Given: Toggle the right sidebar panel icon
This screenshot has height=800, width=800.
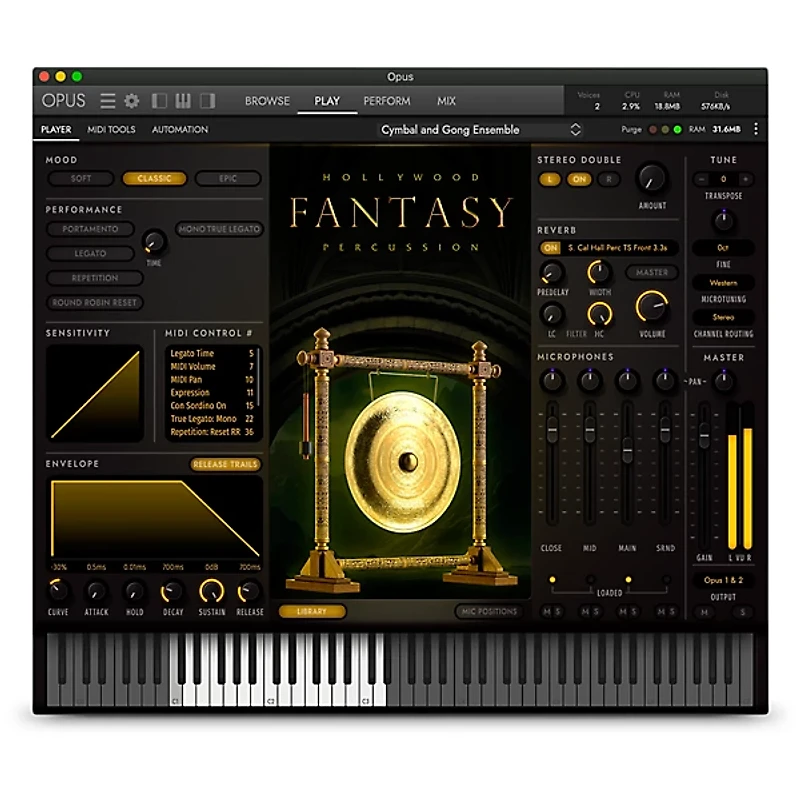Looking at the screenshot, I should [207, 101].
